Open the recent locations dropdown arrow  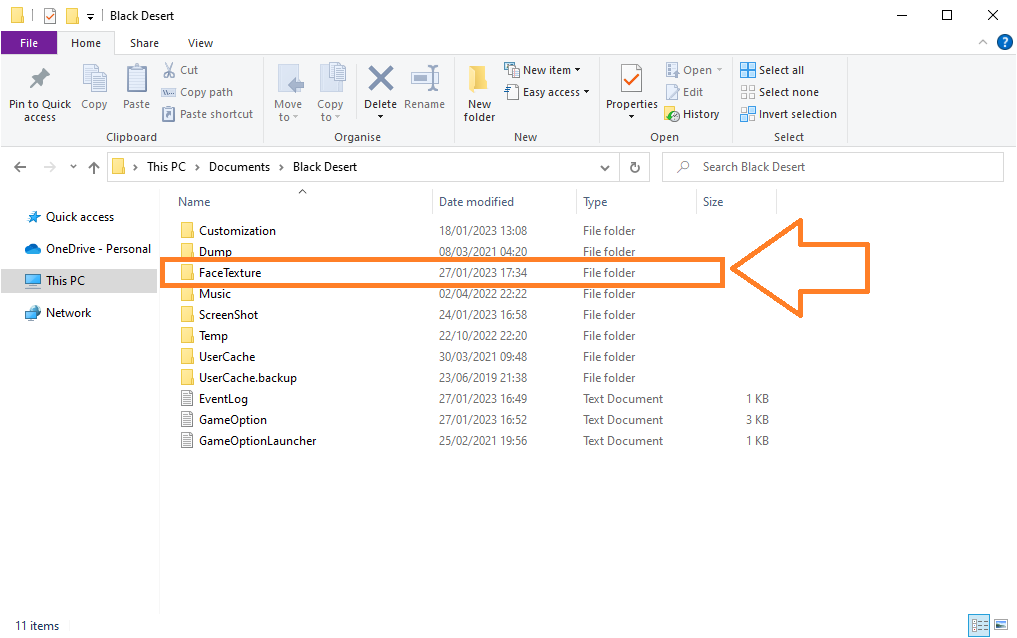pyautogui.click(x=73, y=167)
